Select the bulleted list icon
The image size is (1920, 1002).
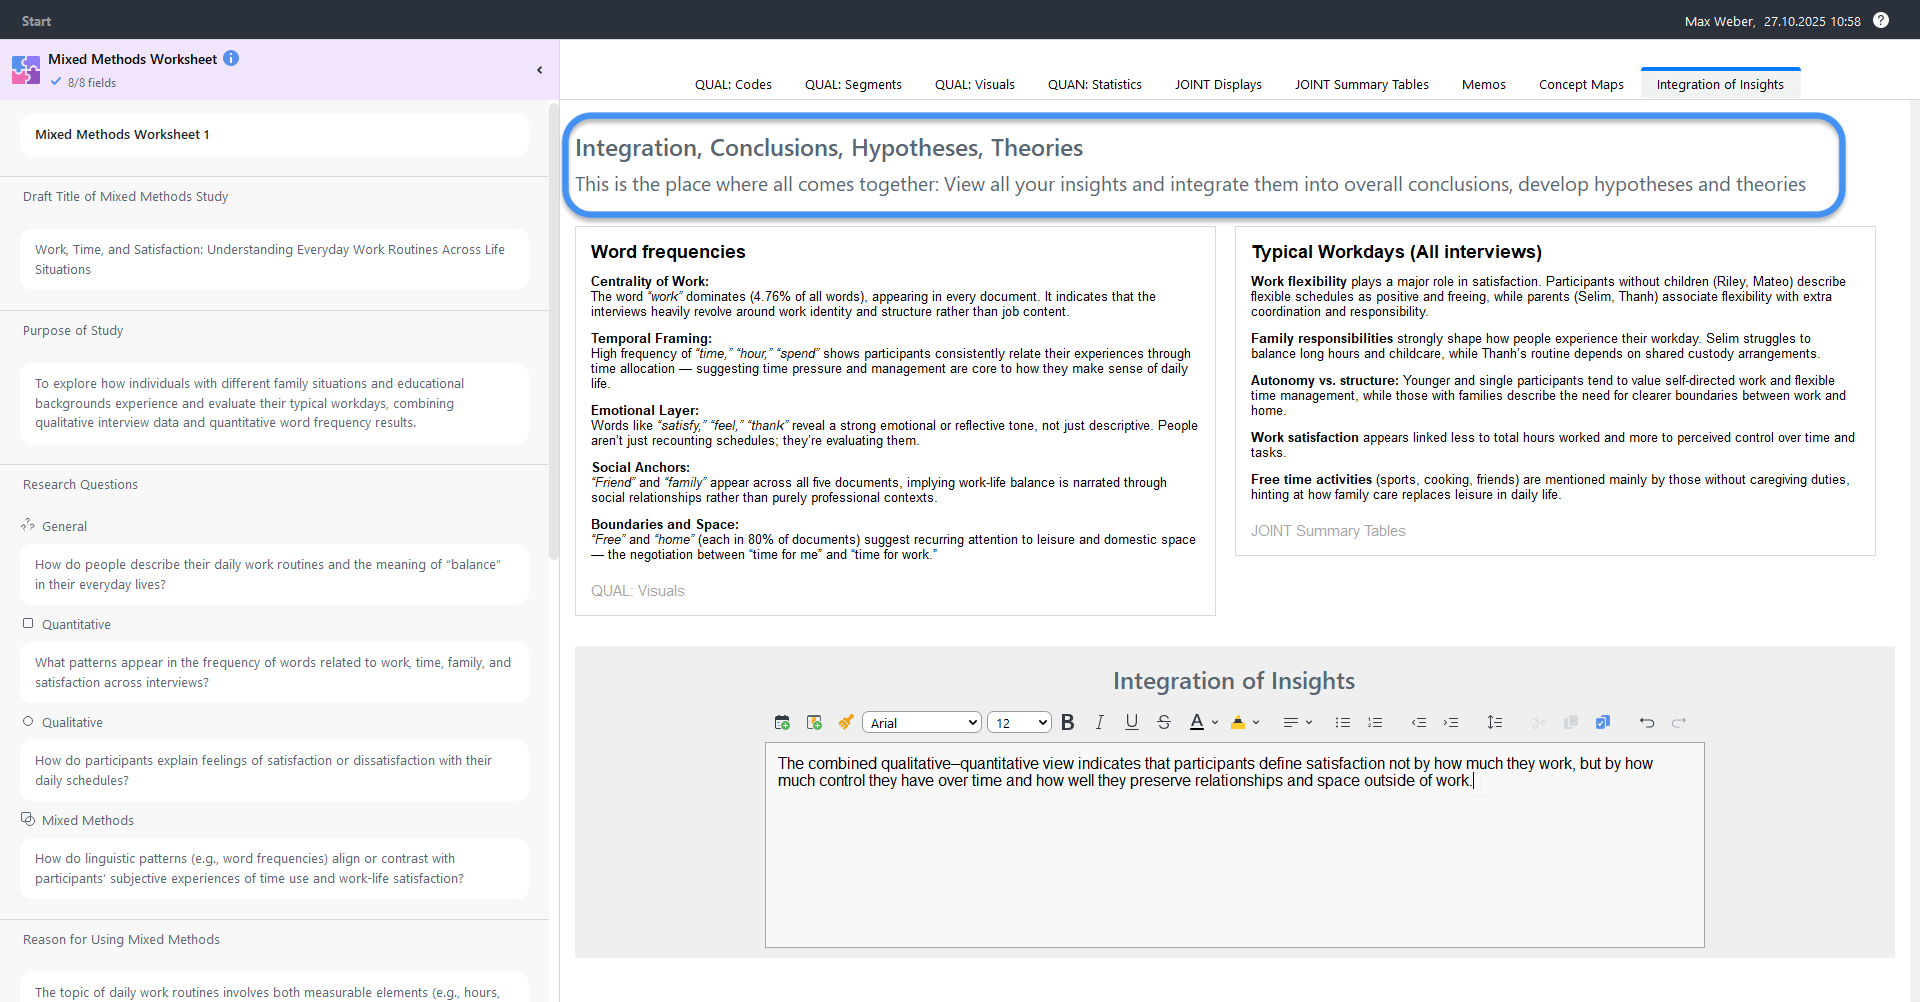[1343, 722]
